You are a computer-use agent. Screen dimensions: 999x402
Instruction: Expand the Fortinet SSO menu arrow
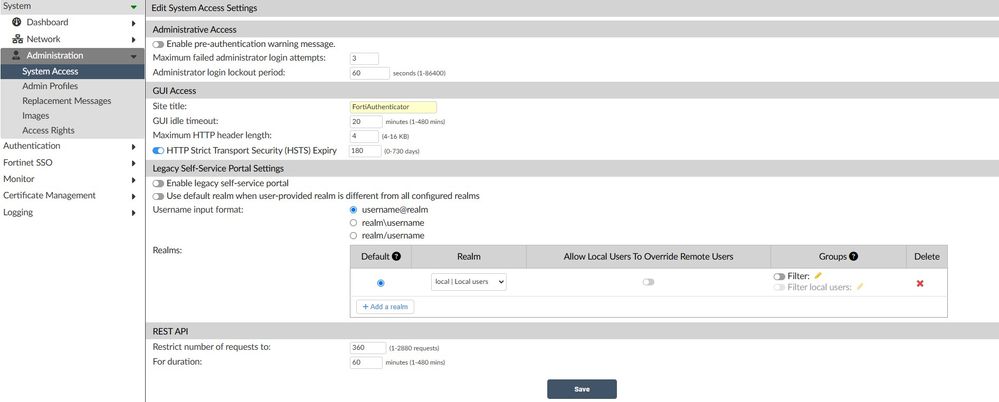tap(134, 163)
